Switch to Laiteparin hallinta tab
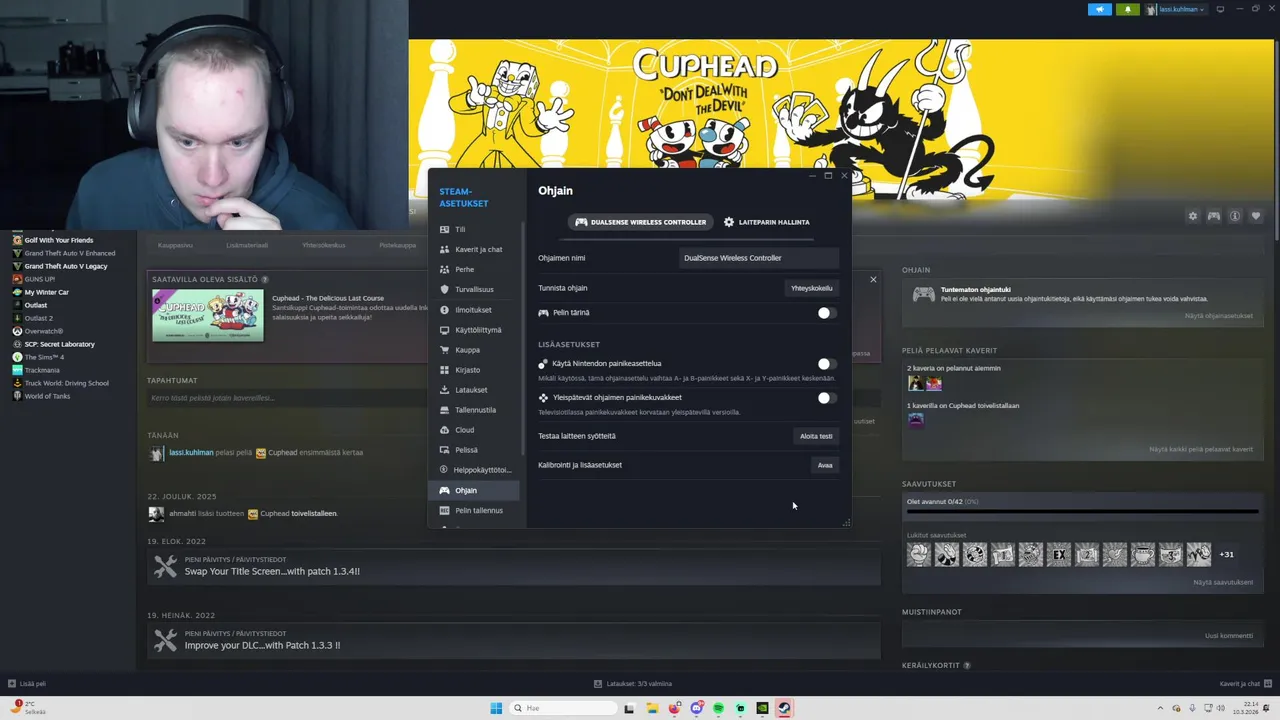The image size is (1280, 720). (x=767, y=222)
